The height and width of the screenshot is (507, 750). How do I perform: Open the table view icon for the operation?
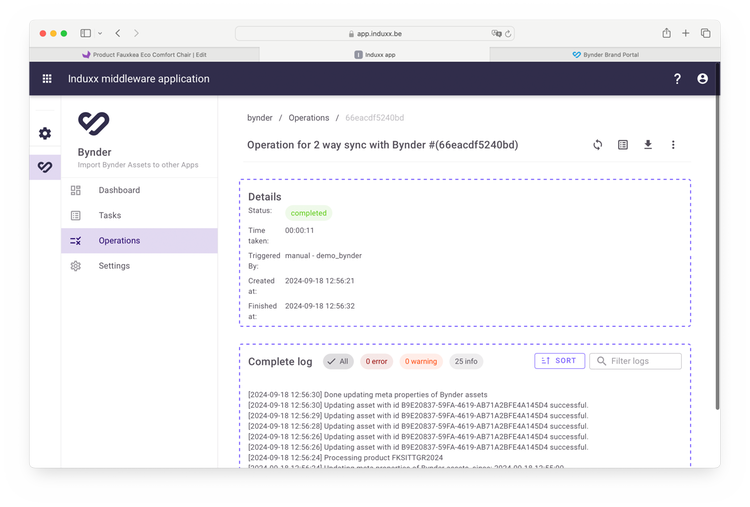click(x=623, y=144)
